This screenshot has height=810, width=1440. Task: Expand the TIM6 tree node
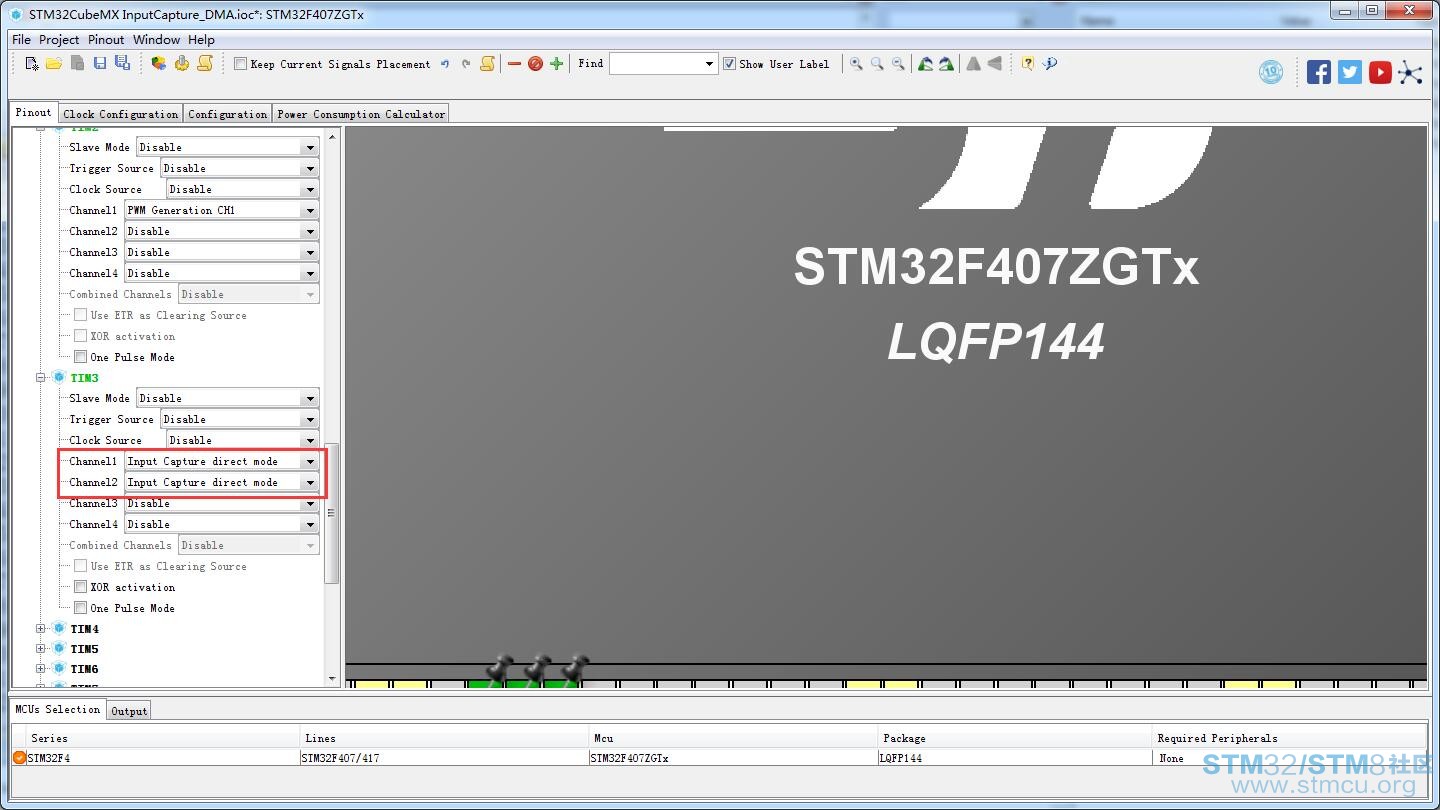[x=41, y=669]
